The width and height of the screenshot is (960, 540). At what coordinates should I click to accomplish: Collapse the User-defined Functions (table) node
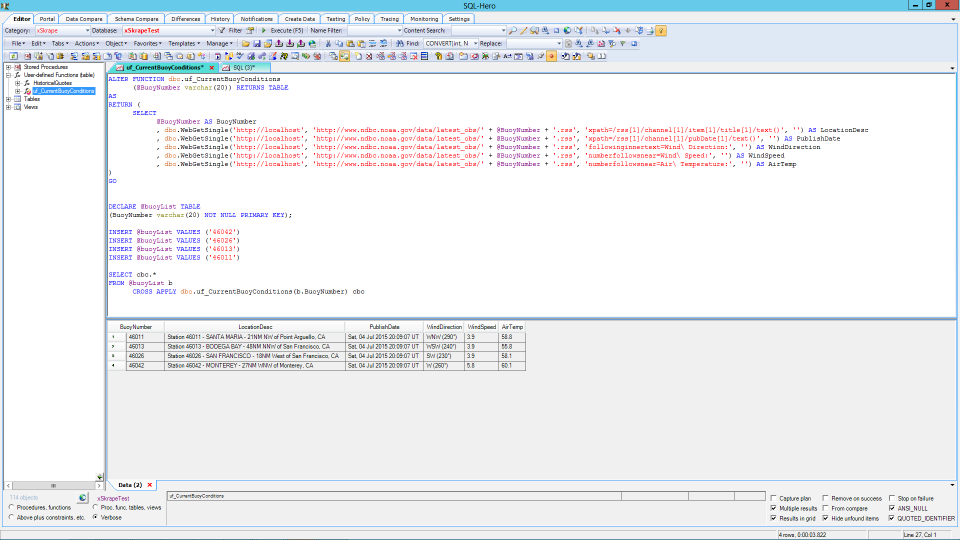9,75
